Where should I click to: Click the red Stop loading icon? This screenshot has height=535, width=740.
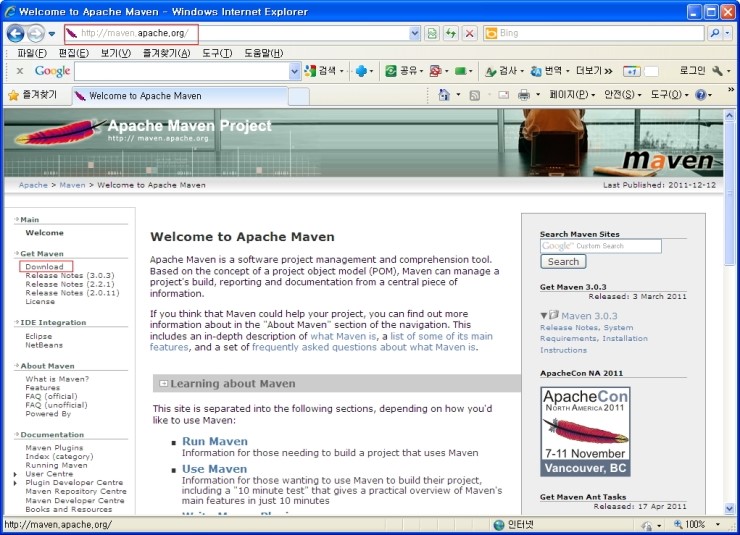(x=470, y=33)
